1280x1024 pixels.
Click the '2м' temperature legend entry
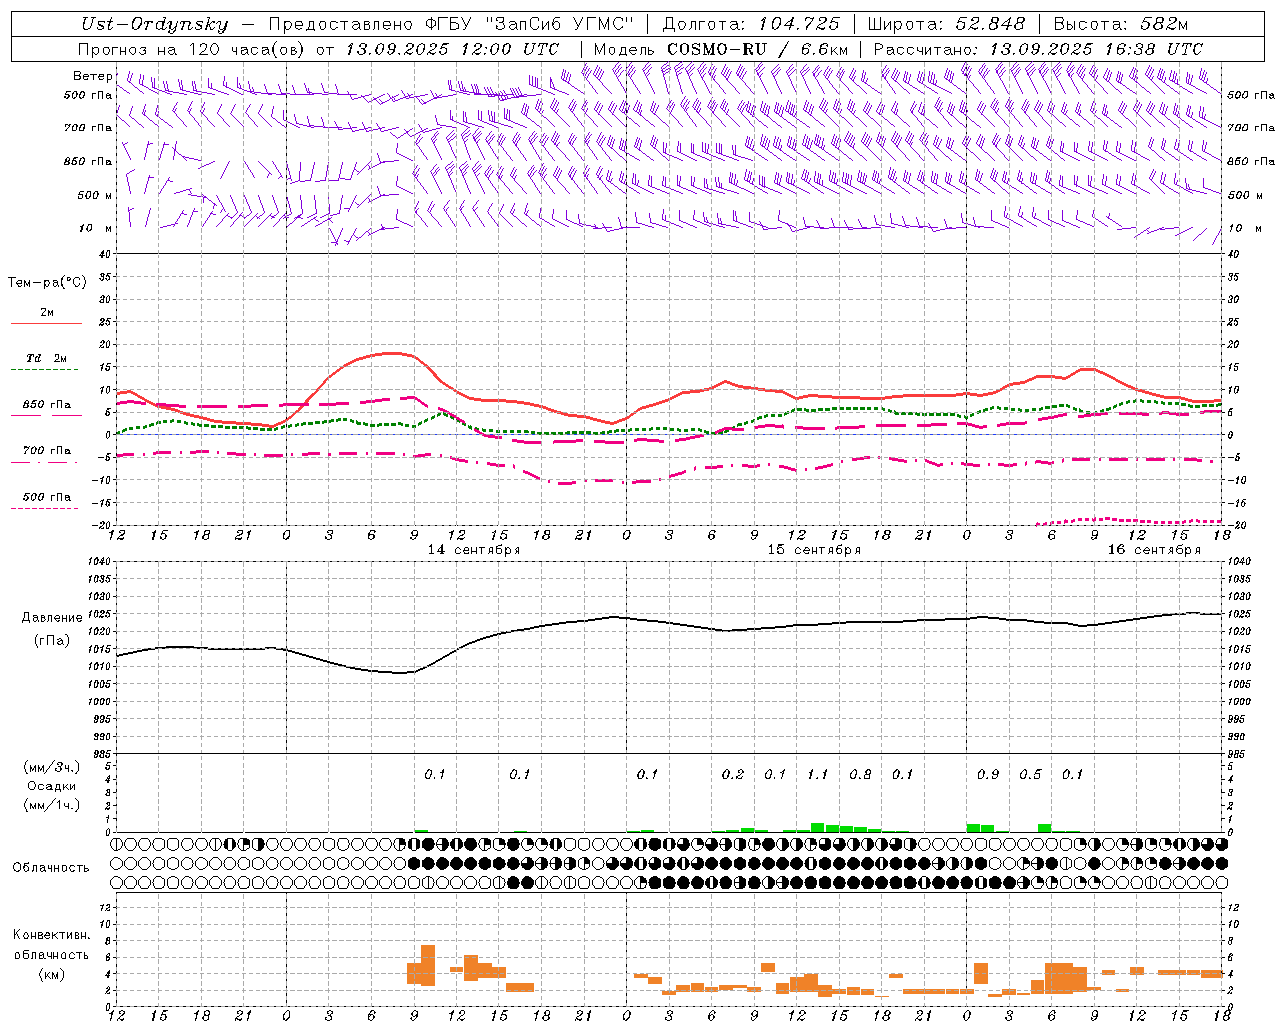pos(47,313)
